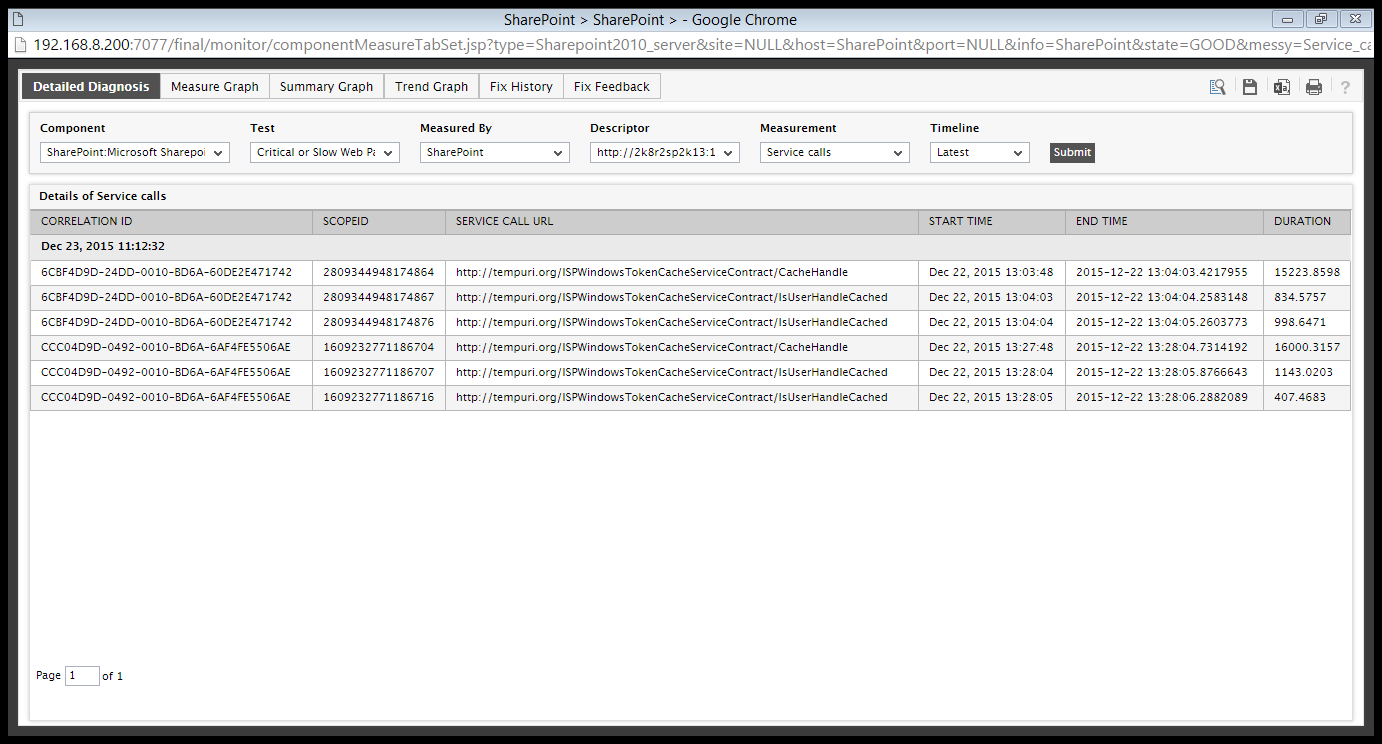Click the IsUserHandleCached URL in the 407.4683 row
The width and height of the screenshot is (1382, 744).
(x=672, y=397)
